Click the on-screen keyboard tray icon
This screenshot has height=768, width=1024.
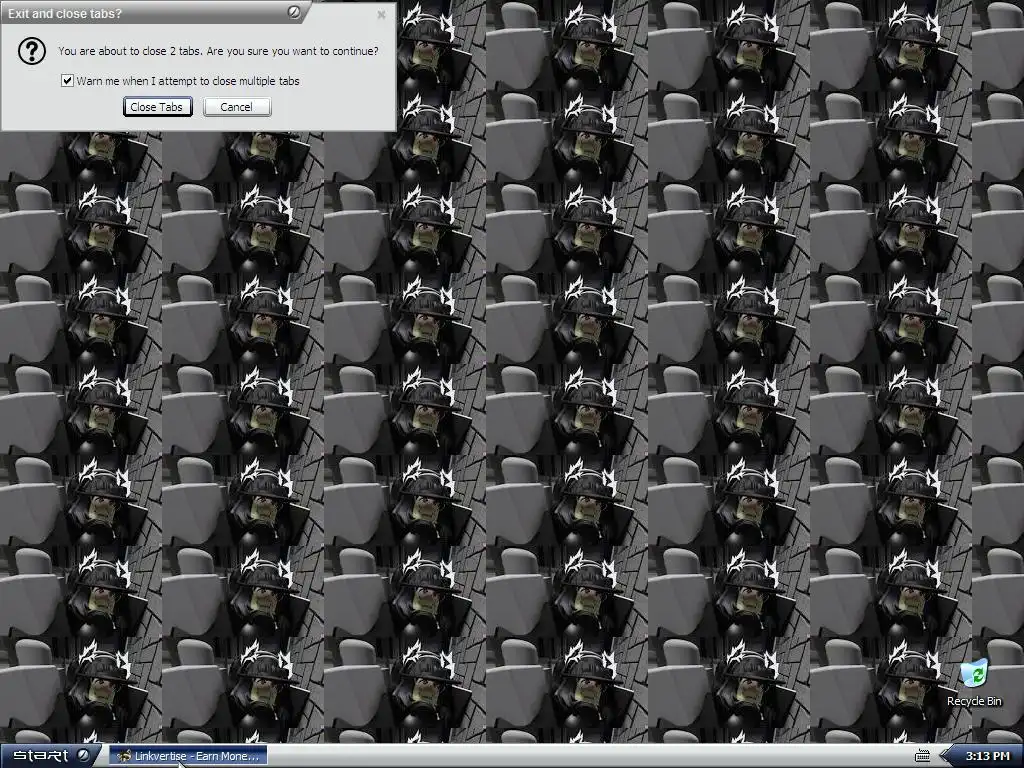pyautogui.click(x=922, y=756)
